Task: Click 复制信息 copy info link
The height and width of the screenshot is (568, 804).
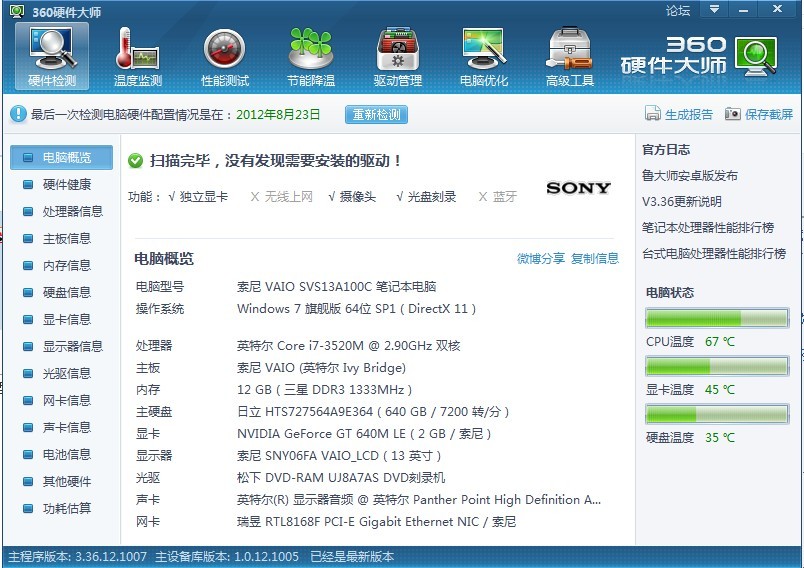Action: (x=595, y=258)
